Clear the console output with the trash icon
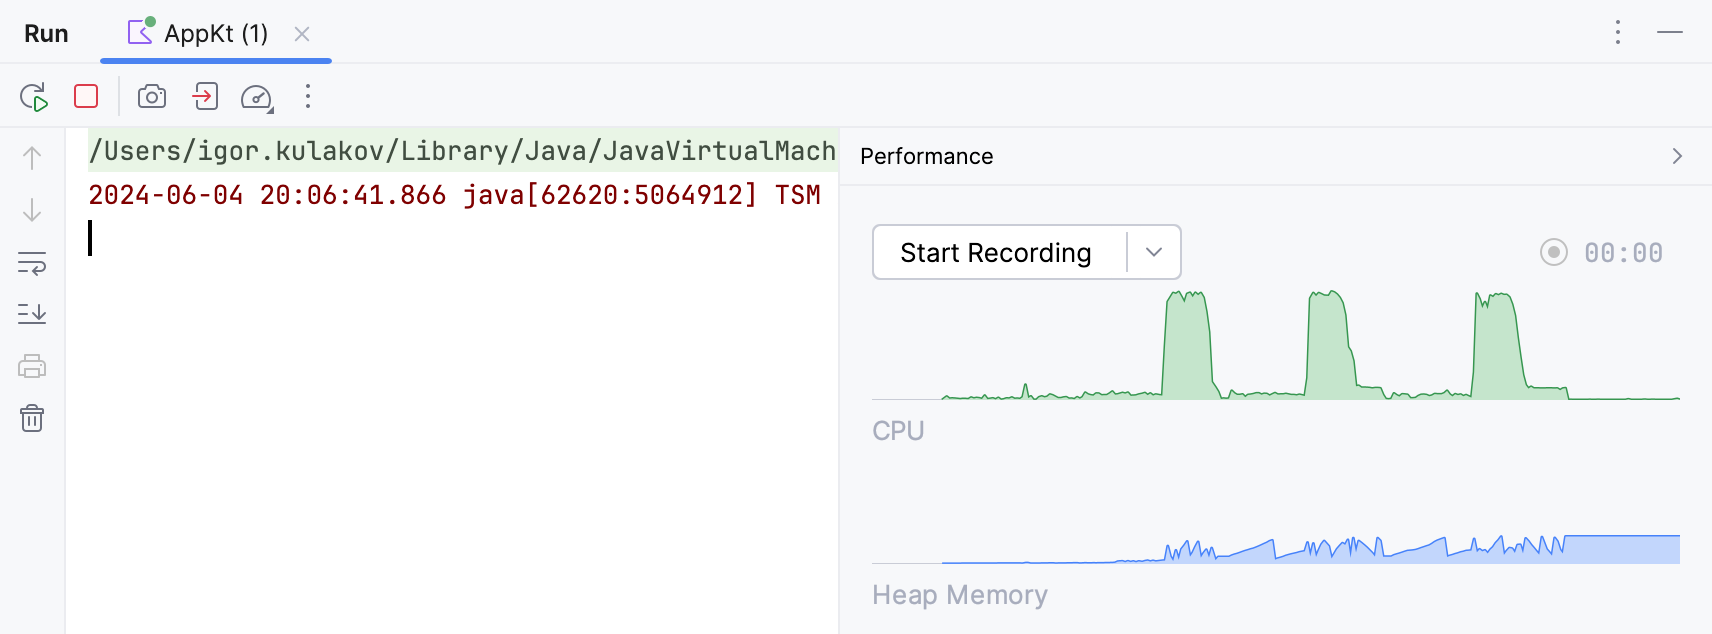1712x634 pixels. (x=32, y=419)
